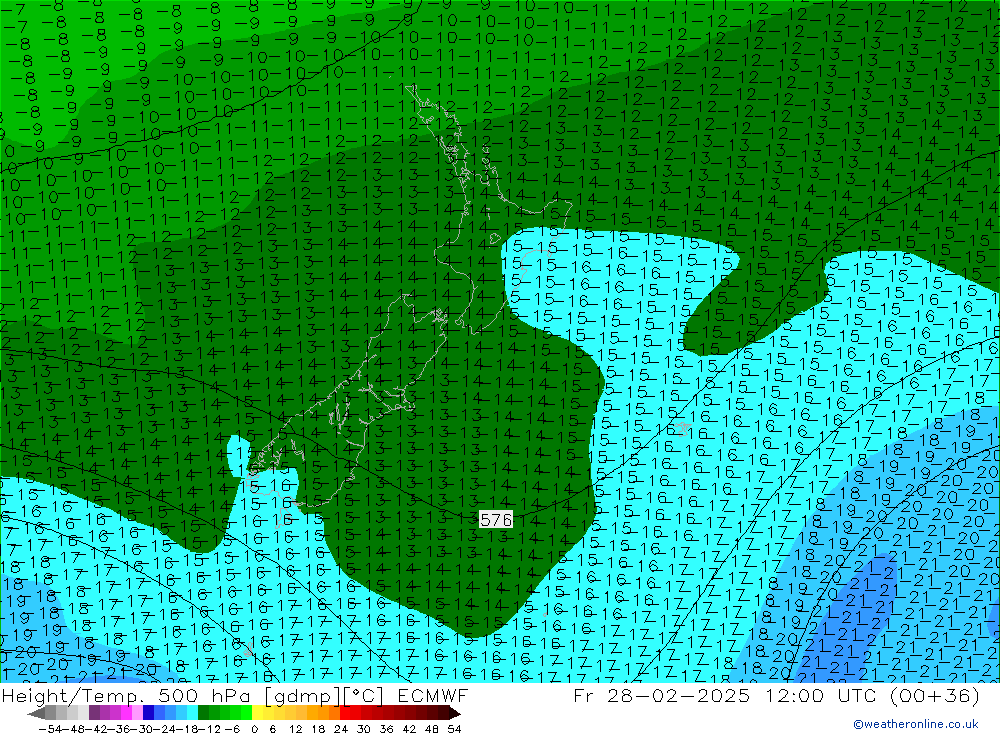The width and height of the screenshot is (1000, 733).
Task: Click the dark blue legend color swatch
Action: point(148,713)
